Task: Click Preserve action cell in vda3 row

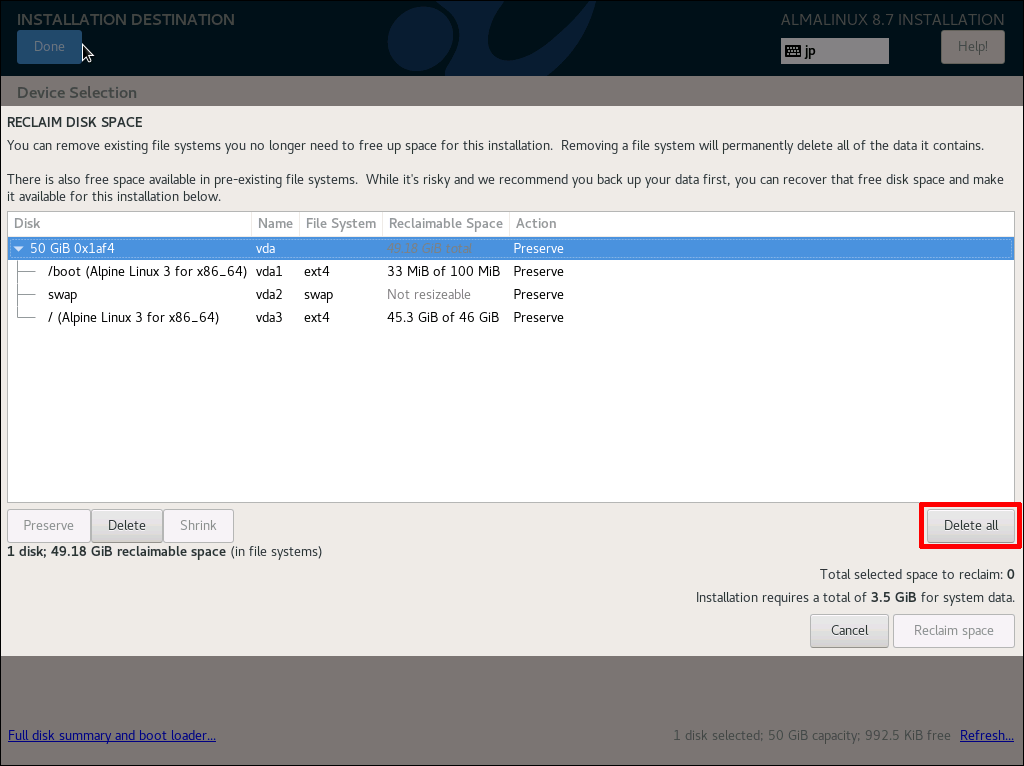Action: pos(538,317)
